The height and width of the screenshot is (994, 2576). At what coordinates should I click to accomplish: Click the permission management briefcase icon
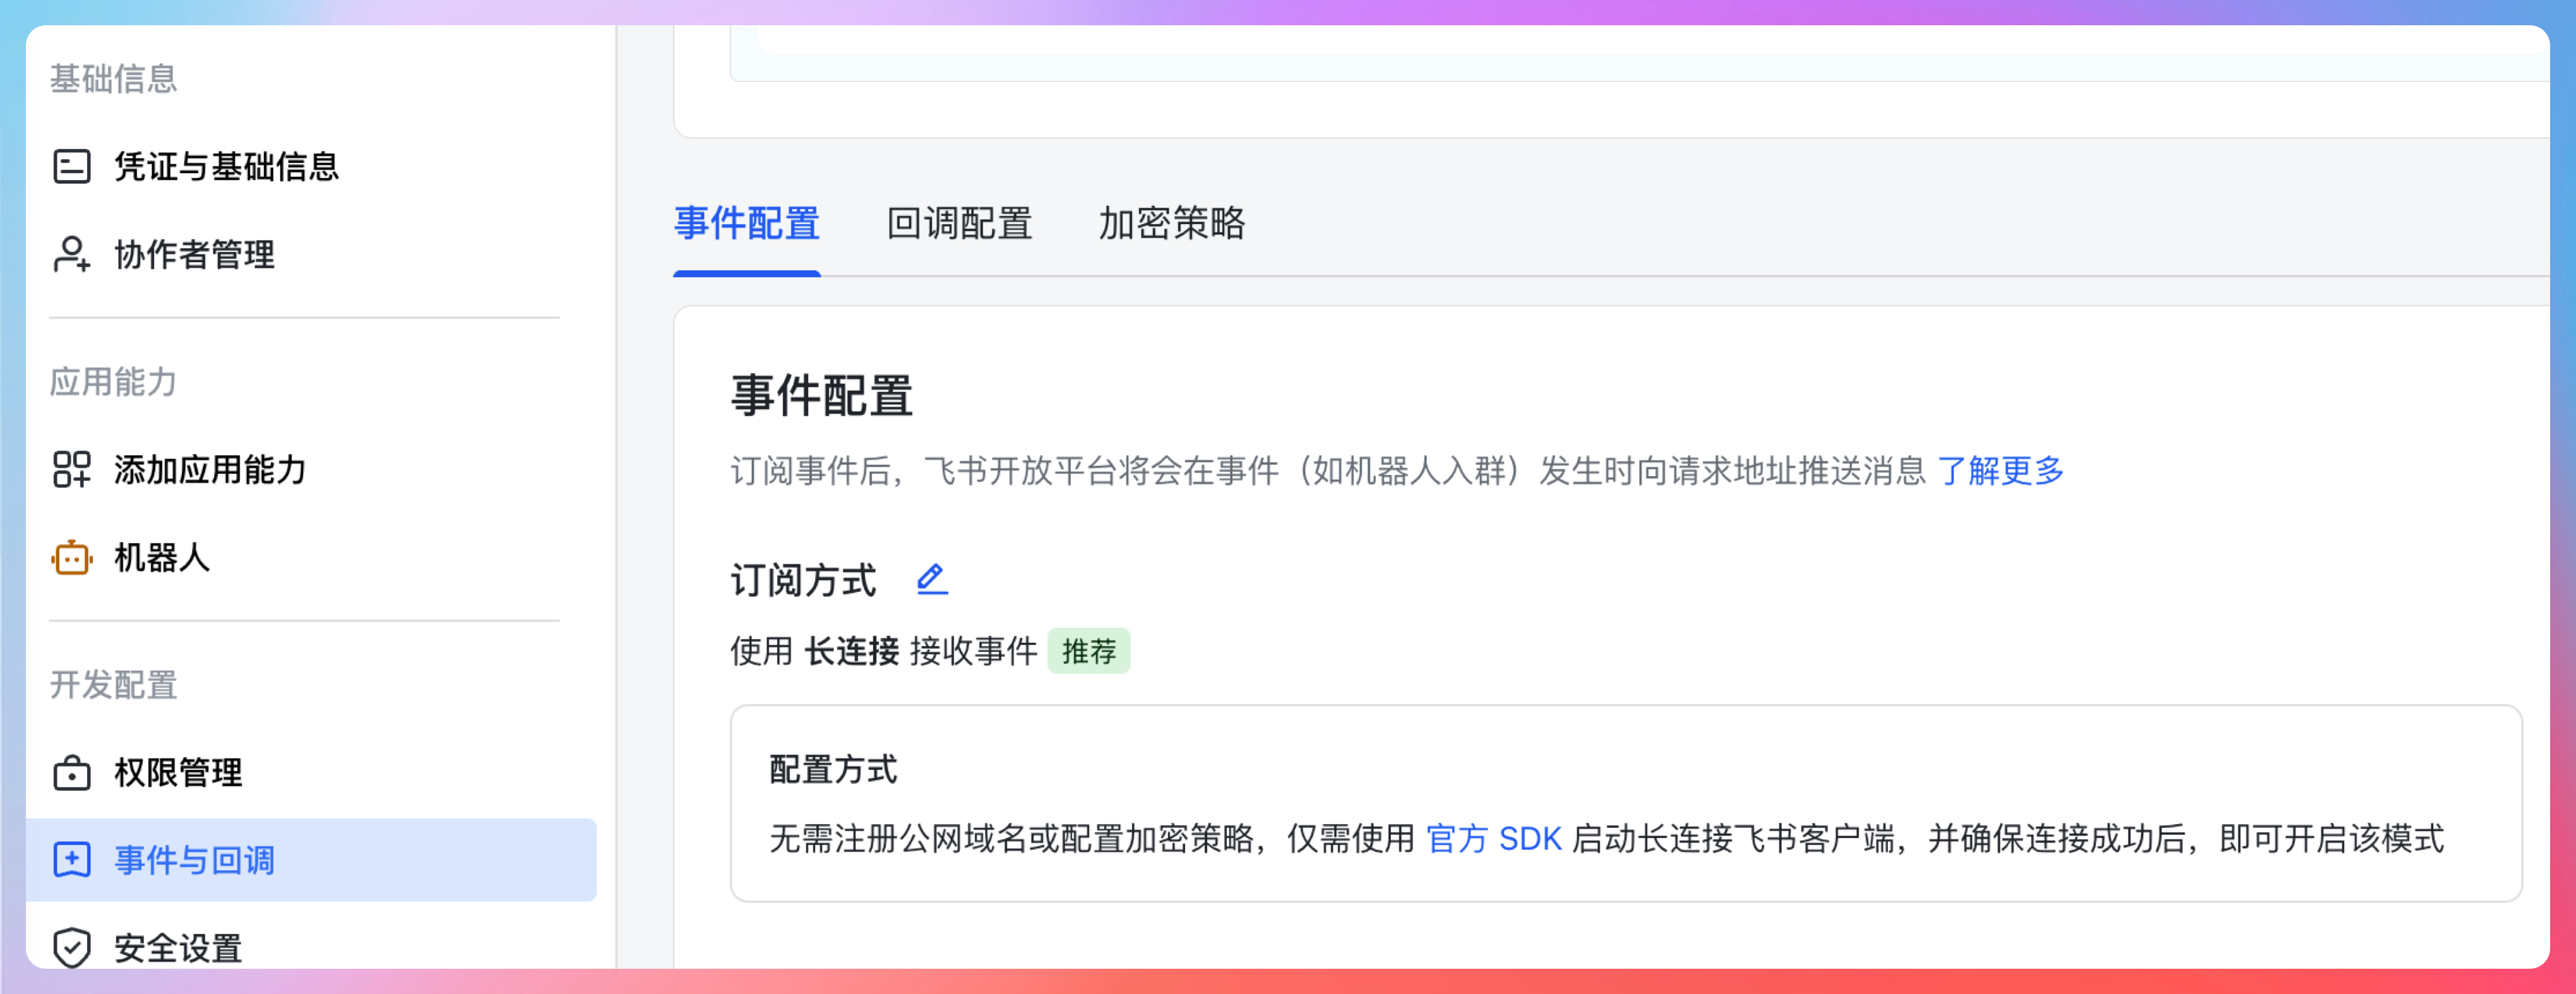pos(71,772)
